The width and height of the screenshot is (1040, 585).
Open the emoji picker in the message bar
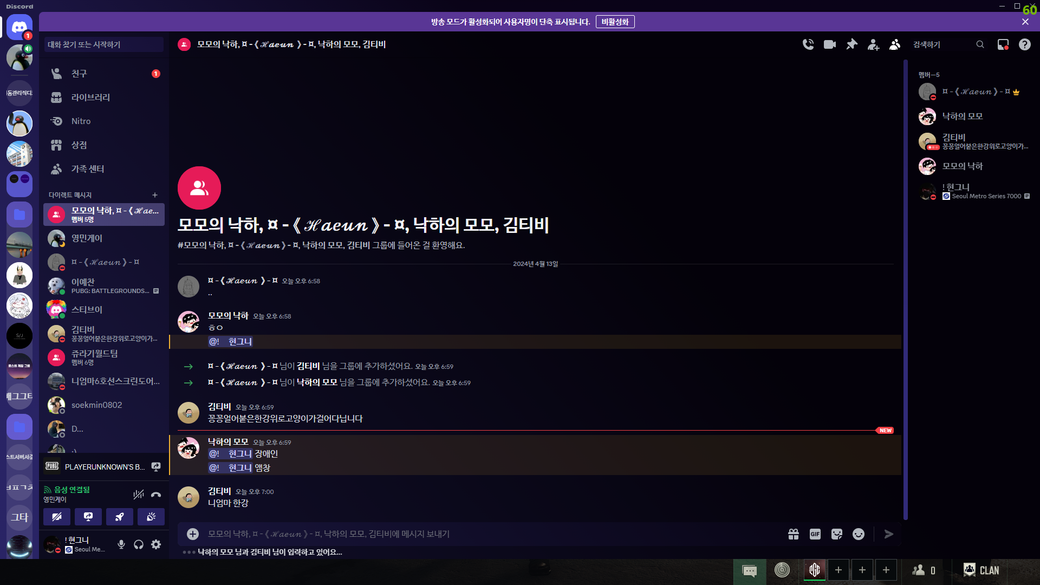pyautogui.click(x=858, y=534)
